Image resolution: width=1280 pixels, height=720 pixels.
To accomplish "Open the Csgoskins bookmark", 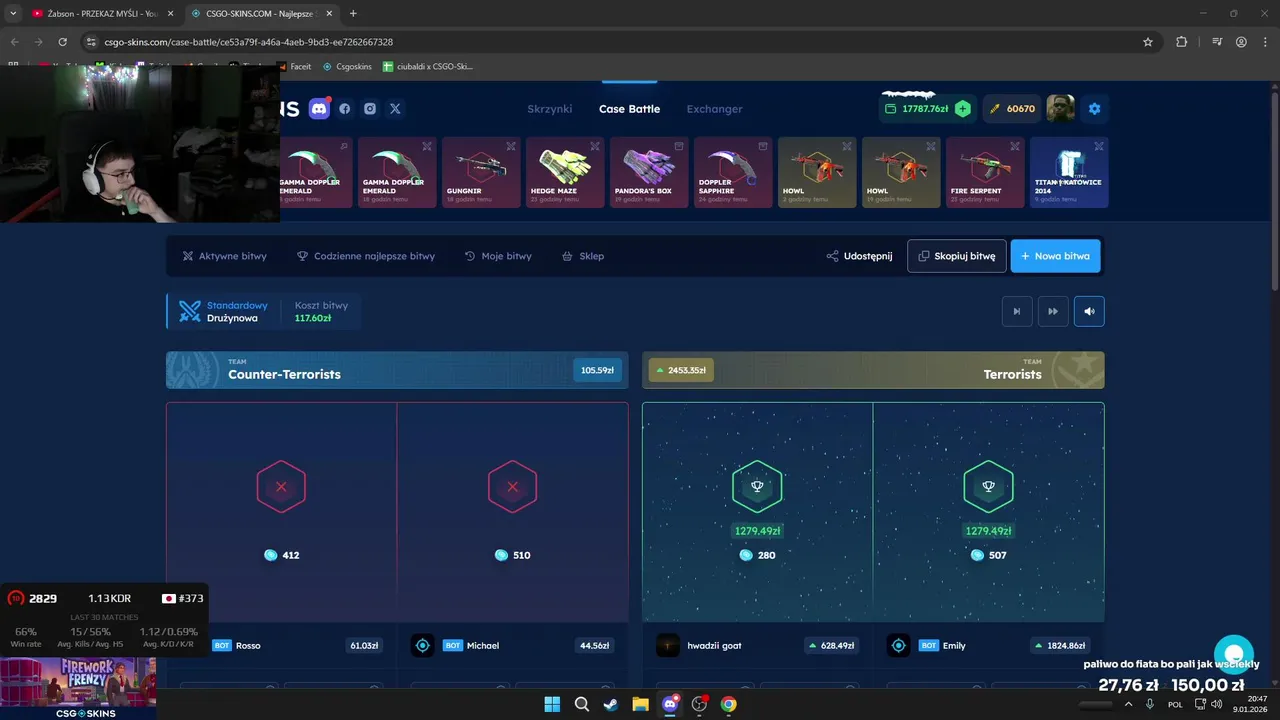I will point(347,66).
